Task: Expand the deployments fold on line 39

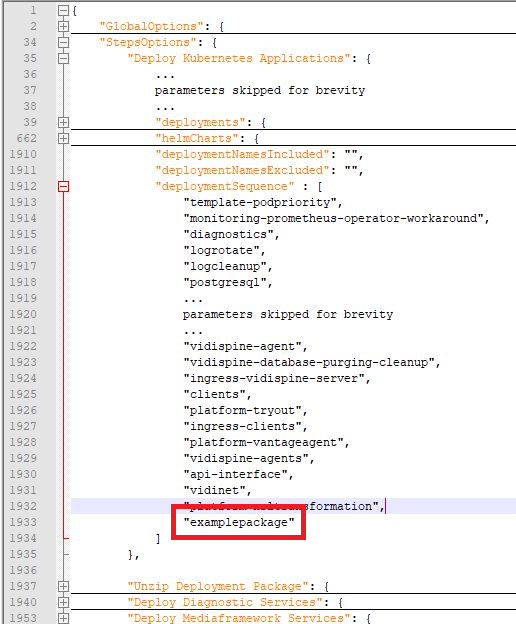Action: 63,122
